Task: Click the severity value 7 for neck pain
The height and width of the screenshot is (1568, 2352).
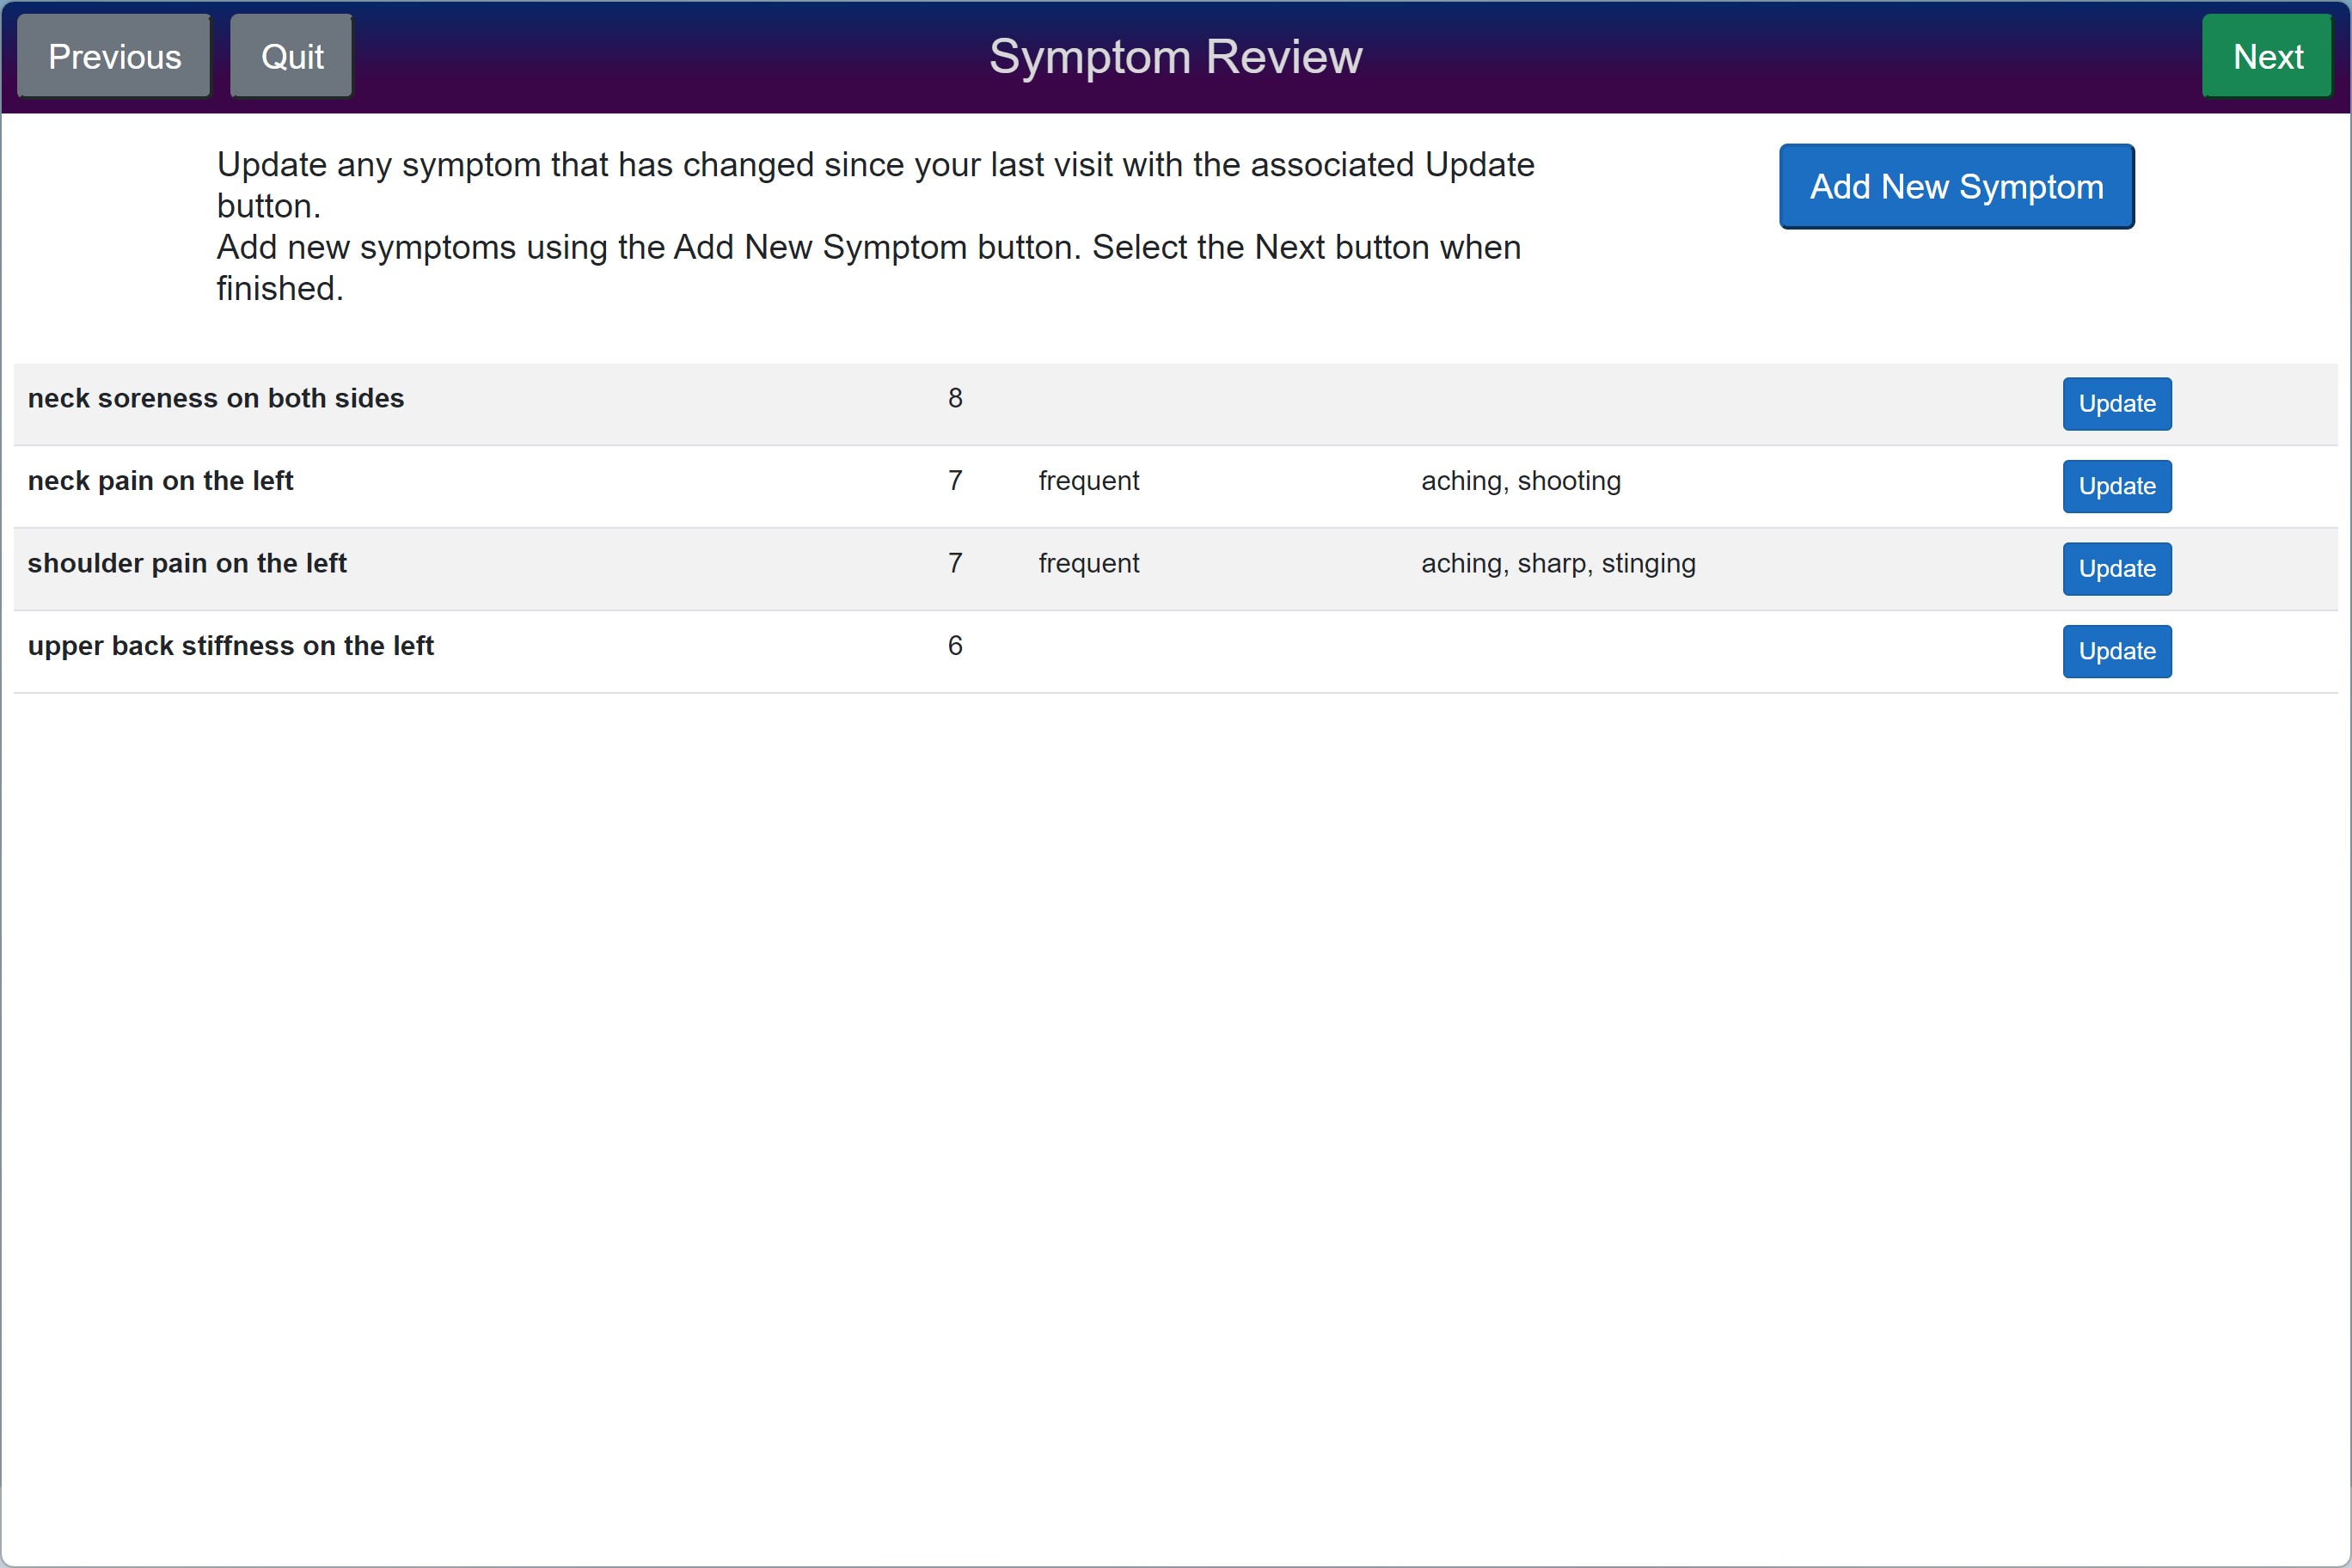Action: [x=955, y=481]
